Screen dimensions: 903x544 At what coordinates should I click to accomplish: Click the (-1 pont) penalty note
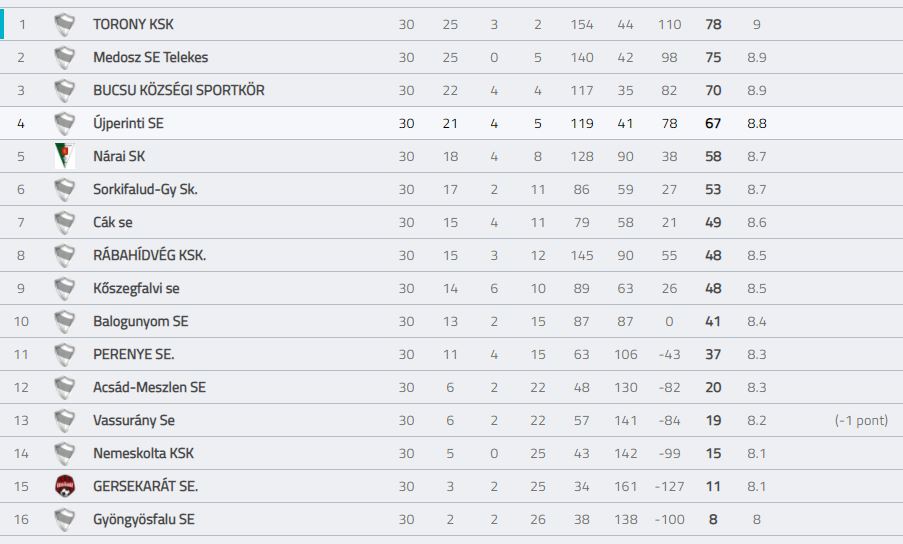(861, 421)
